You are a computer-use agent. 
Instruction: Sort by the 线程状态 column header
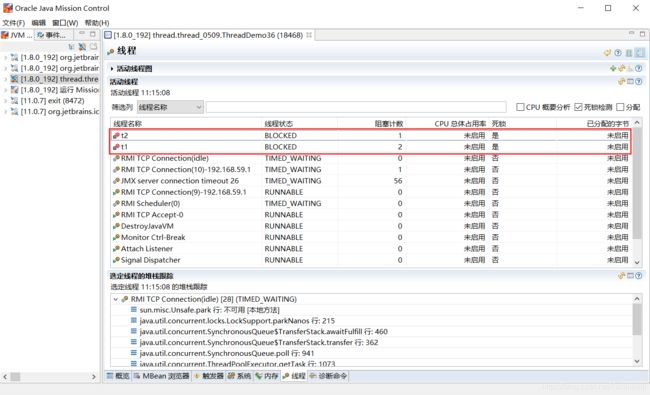(x=300, y=124)
